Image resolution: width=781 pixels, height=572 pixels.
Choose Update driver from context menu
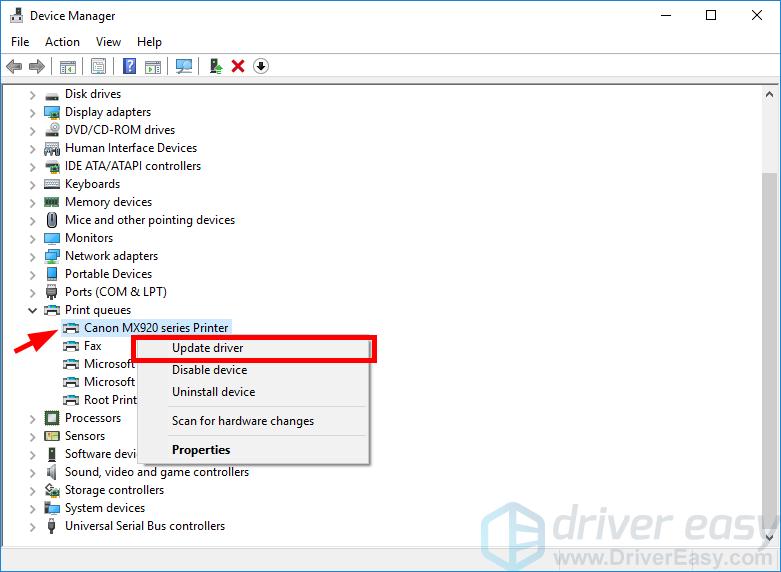coord(208,348)
